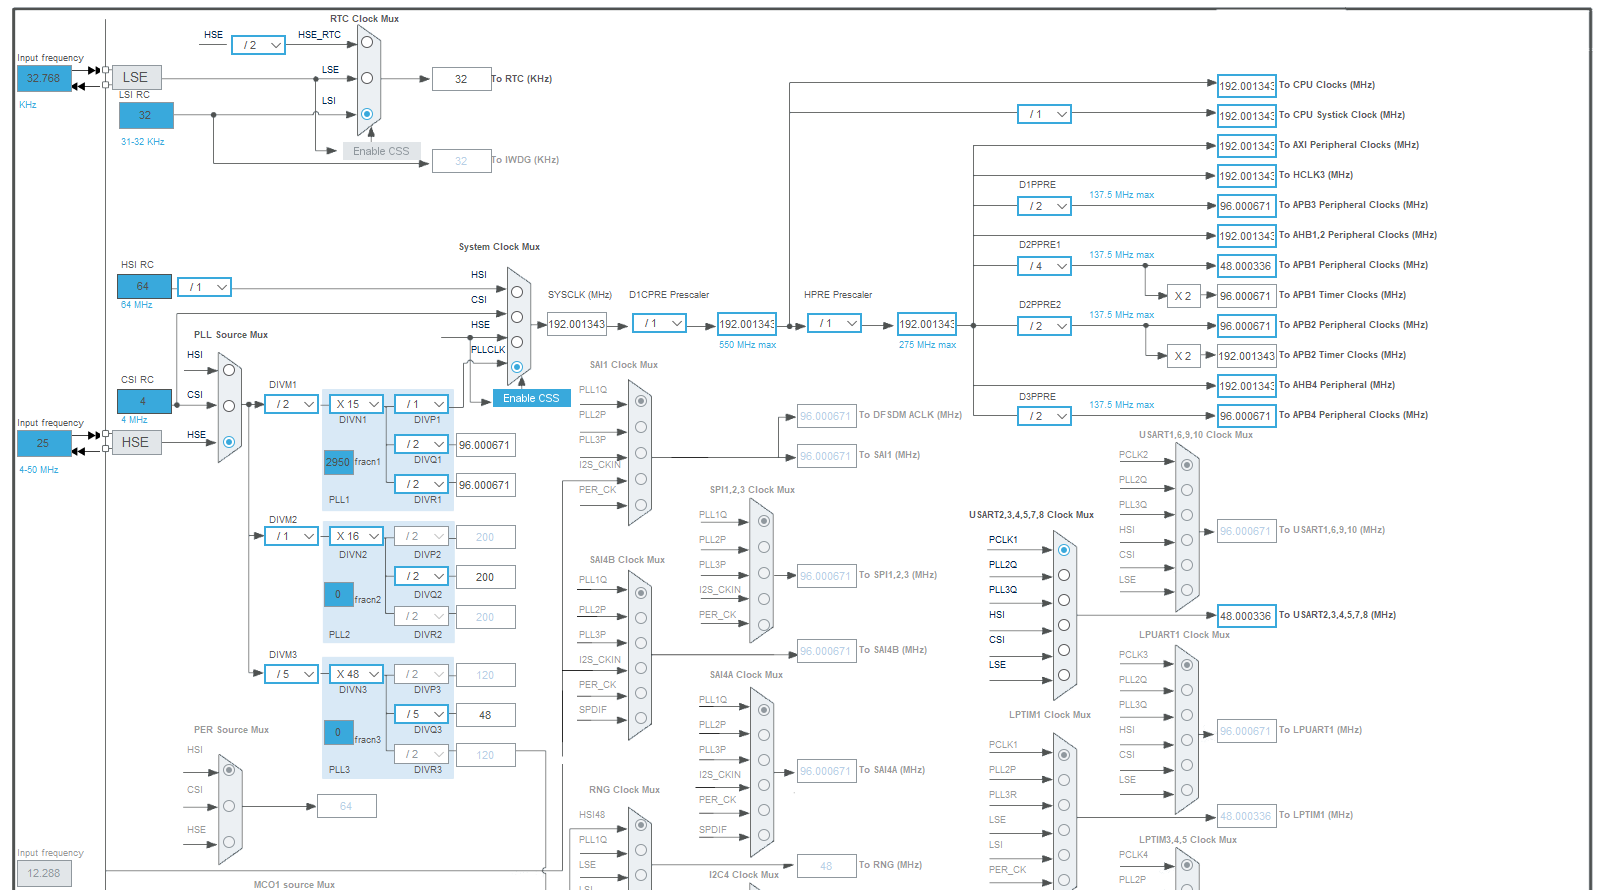The width and height of the screenshot is (1604, 890).
Task: Select LSE in USART2,3,4,5,7,8 Clock Mux
Action: pyautogui.click(x=1064, y=675)
